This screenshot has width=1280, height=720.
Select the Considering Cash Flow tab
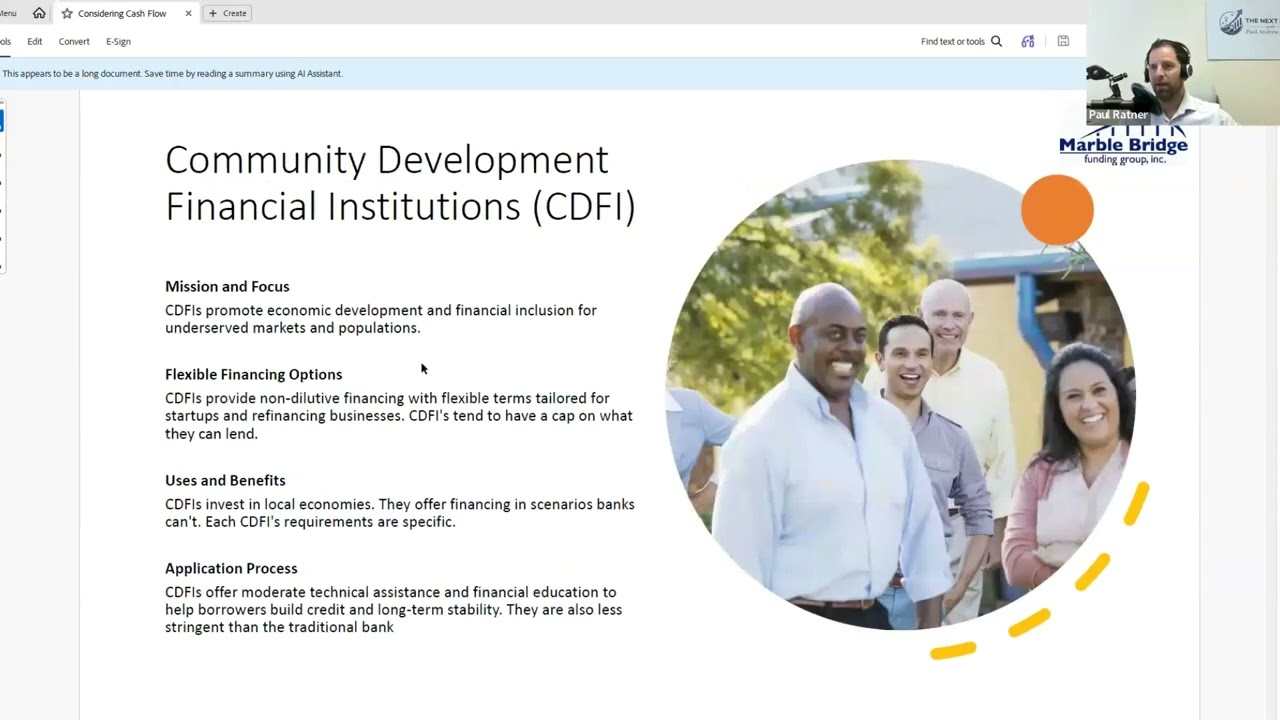[x=125, y=13]
